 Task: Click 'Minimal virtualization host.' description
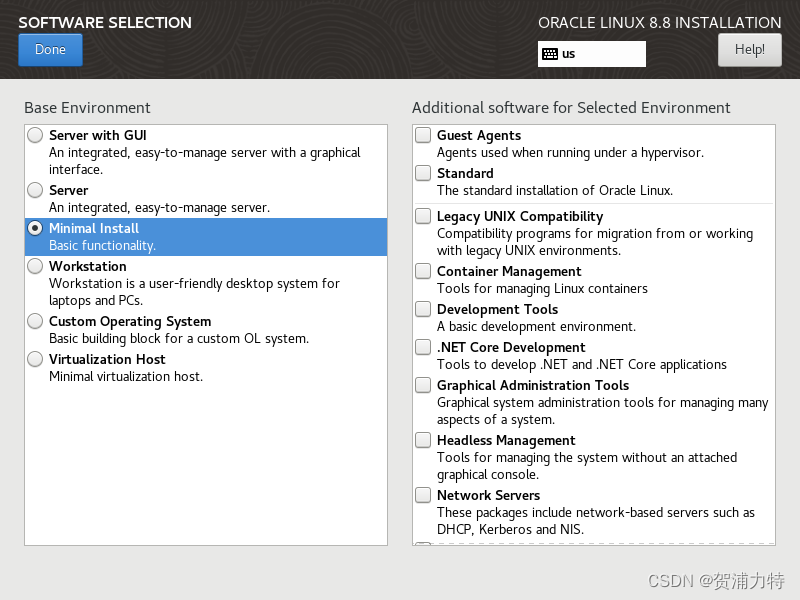pyautogui.click(x=126, y=377)
